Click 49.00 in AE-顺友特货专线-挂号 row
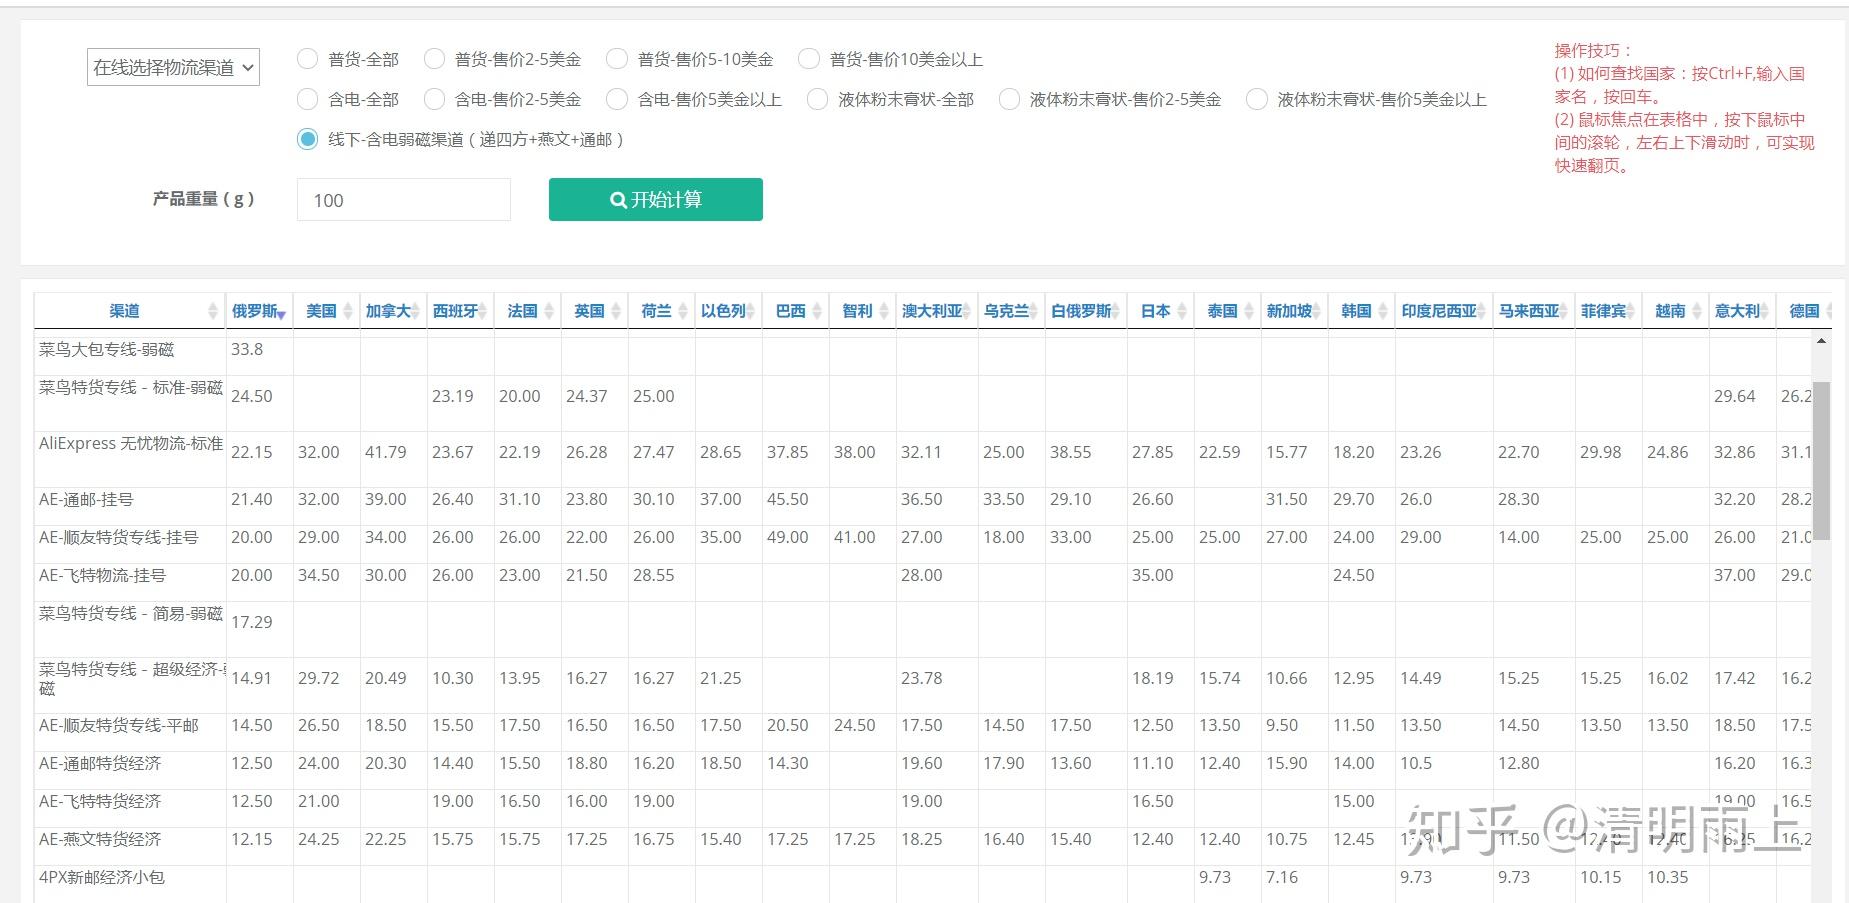 pyautogui.click(x=788, y=537)
